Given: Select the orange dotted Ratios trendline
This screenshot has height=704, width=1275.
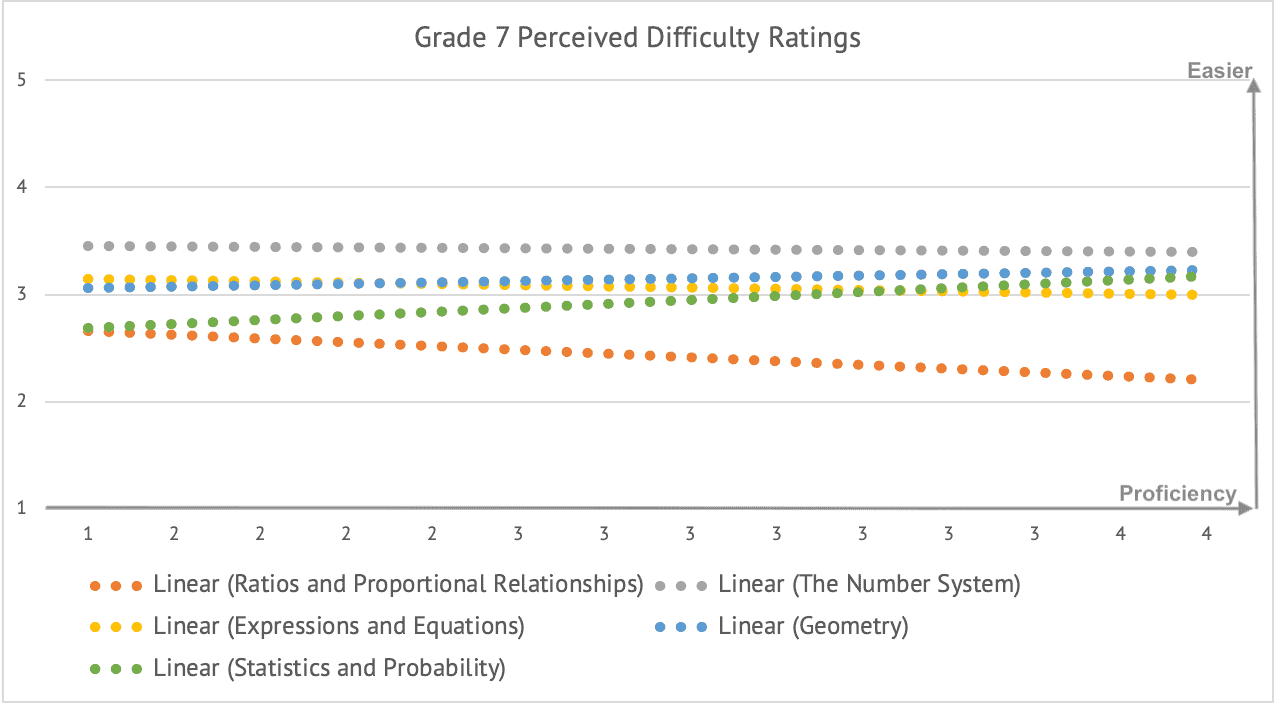Looking at the screenshot, I should tap(650, 356).
